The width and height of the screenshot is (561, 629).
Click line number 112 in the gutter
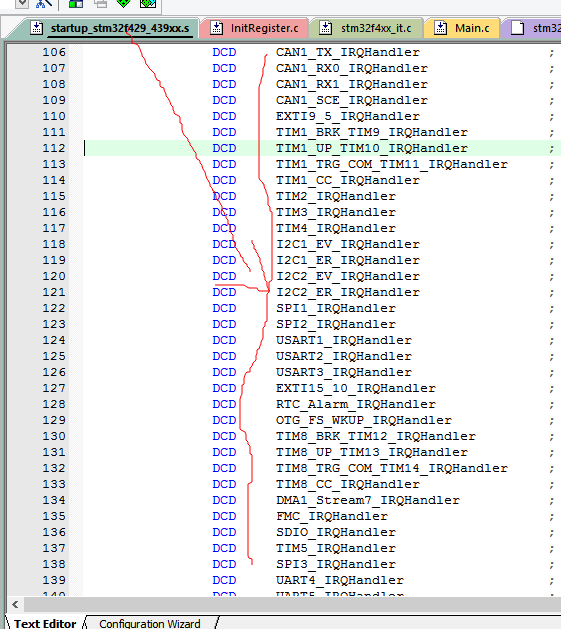[54, 149]
